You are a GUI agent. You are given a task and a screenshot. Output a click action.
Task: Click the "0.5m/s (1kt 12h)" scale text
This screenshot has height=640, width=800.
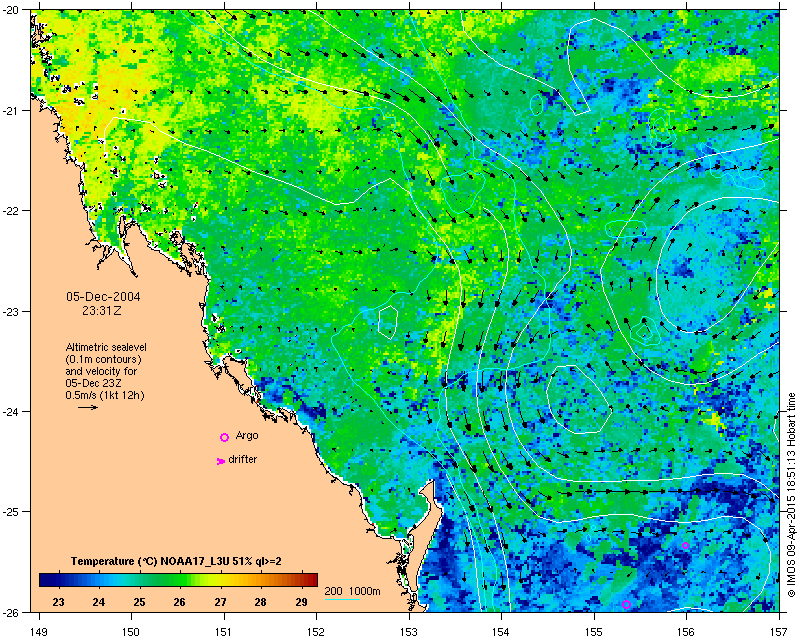tap(105, 395)
